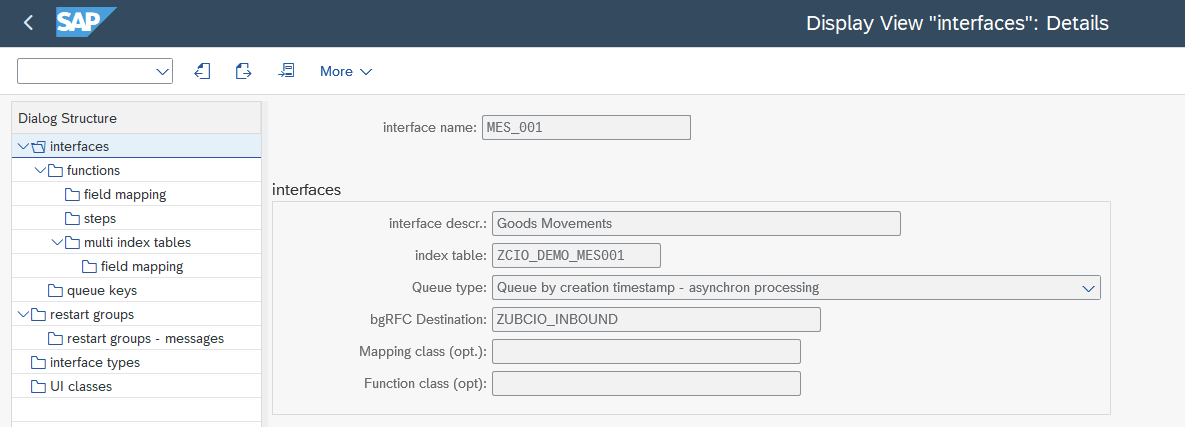This screenshot has height=427, width=1185.
Task: Open restart groups - messages item
Action: (145, 339)
